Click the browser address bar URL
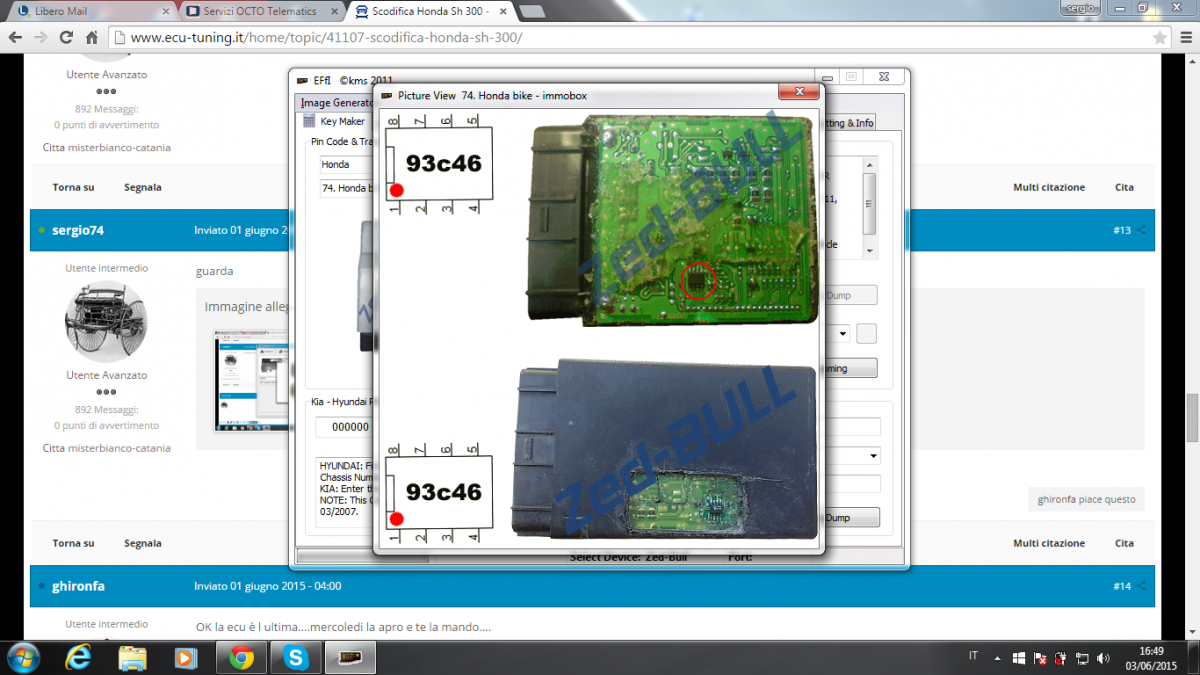 point(326,38)
